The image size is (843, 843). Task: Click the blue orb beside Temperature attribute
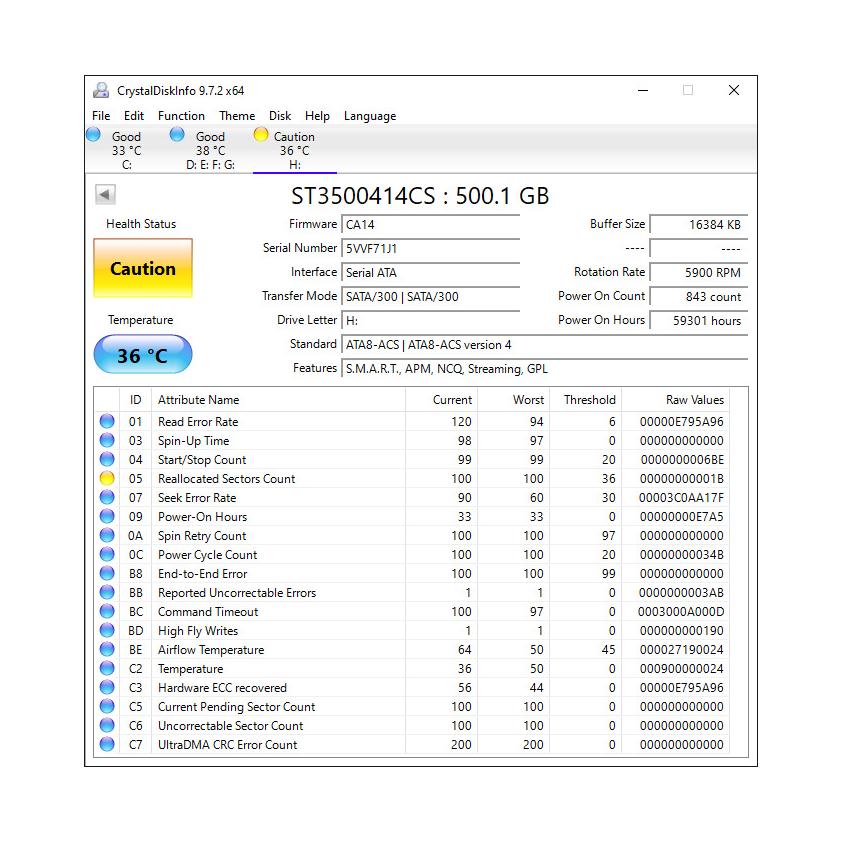point(107,669)
